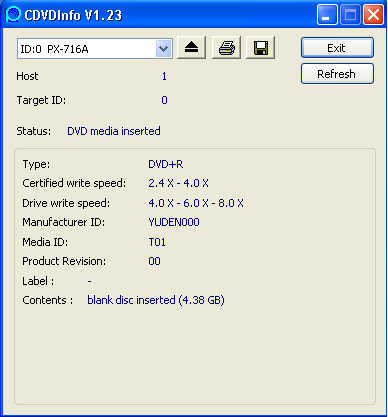Eject the disc with the eject button
The image size is (388, 417).
(x=191, y=48)
